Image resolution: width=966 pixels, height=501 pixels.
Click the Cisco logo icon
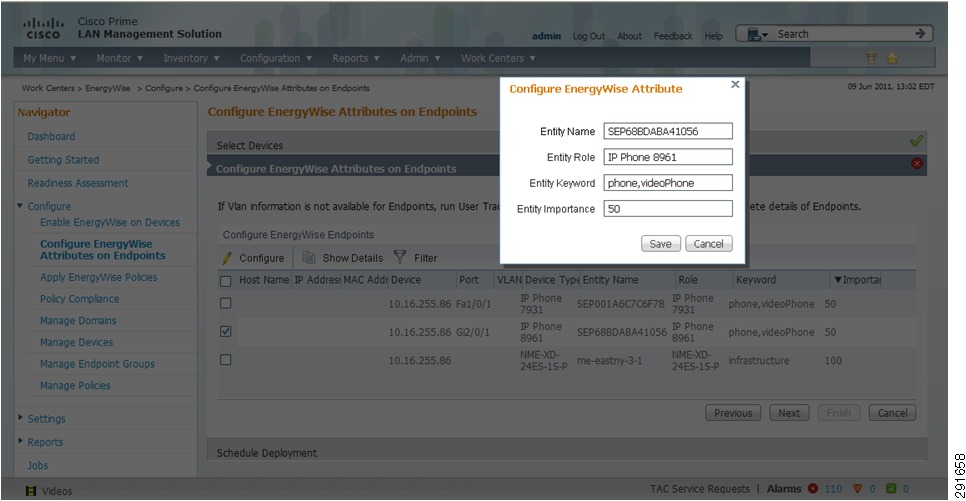43,28
